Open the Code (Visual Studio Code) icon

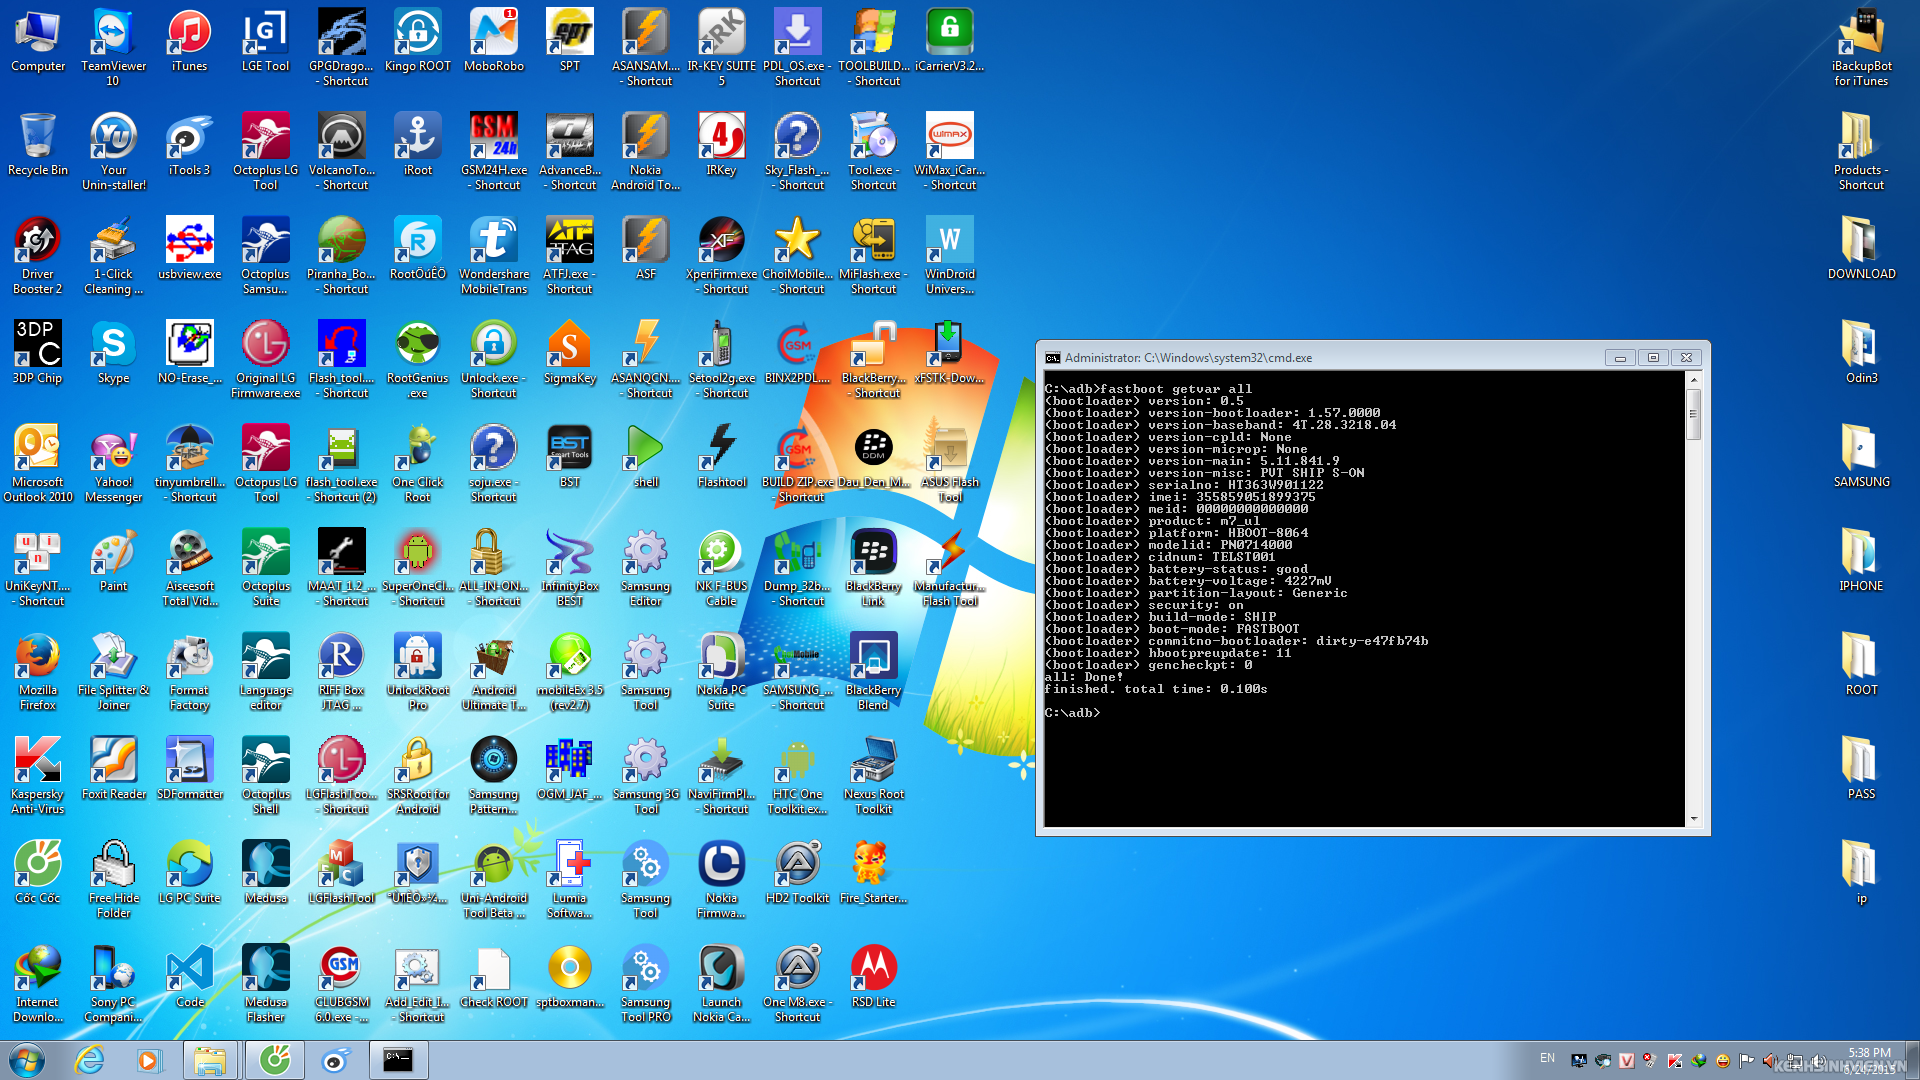click(x=189, y=976)
